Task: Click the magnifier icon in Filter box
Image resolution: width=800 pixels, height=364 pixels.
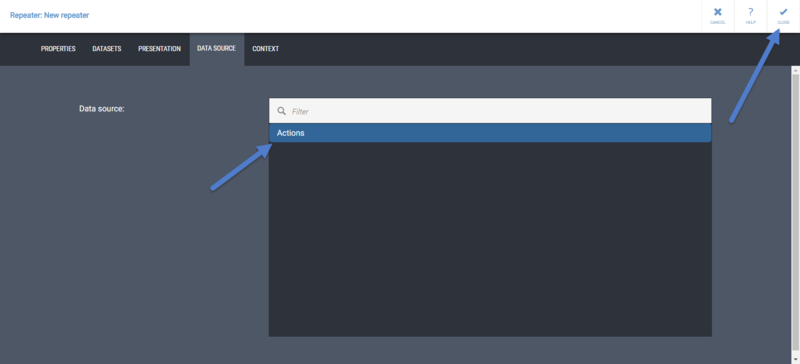Action: tap(281, 111)
